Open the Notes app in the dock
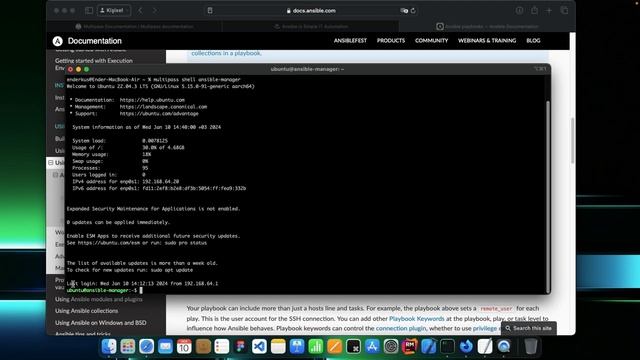 [278, 347]
